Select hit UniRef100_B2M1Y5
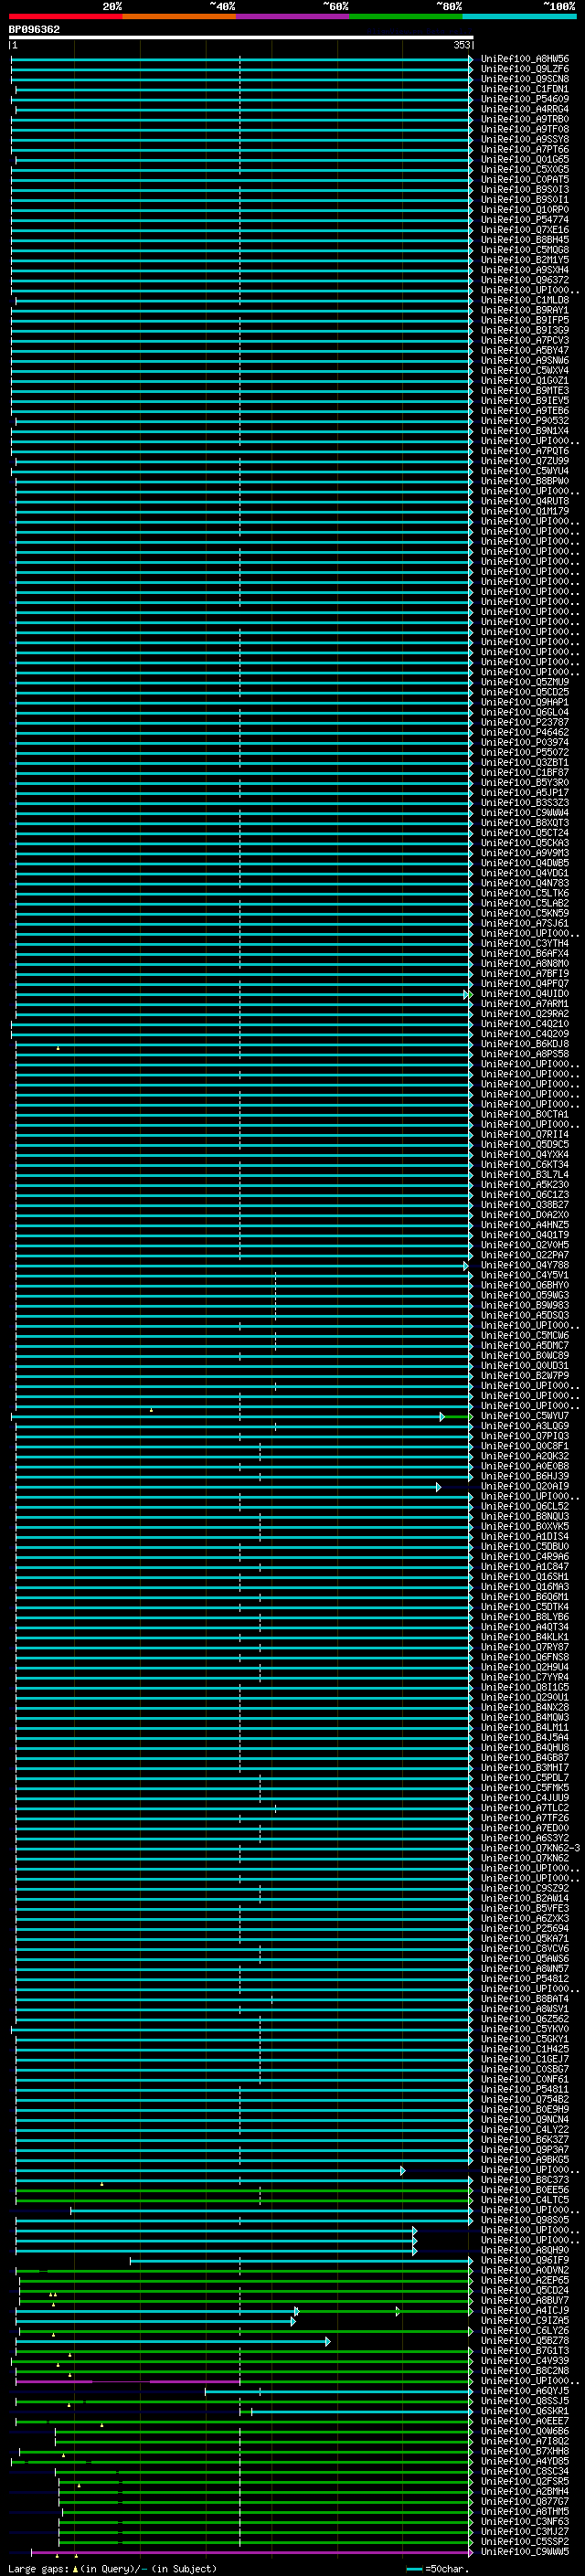 coord(525,260)
